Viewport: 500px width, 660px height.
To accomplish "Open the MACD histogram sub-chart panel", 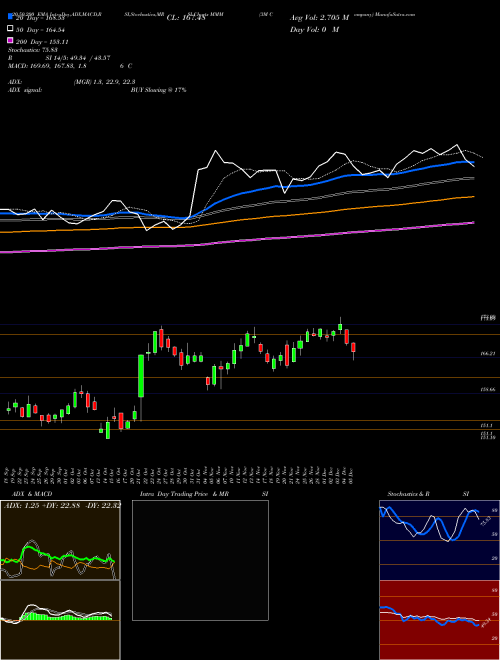I will (60, 620).
